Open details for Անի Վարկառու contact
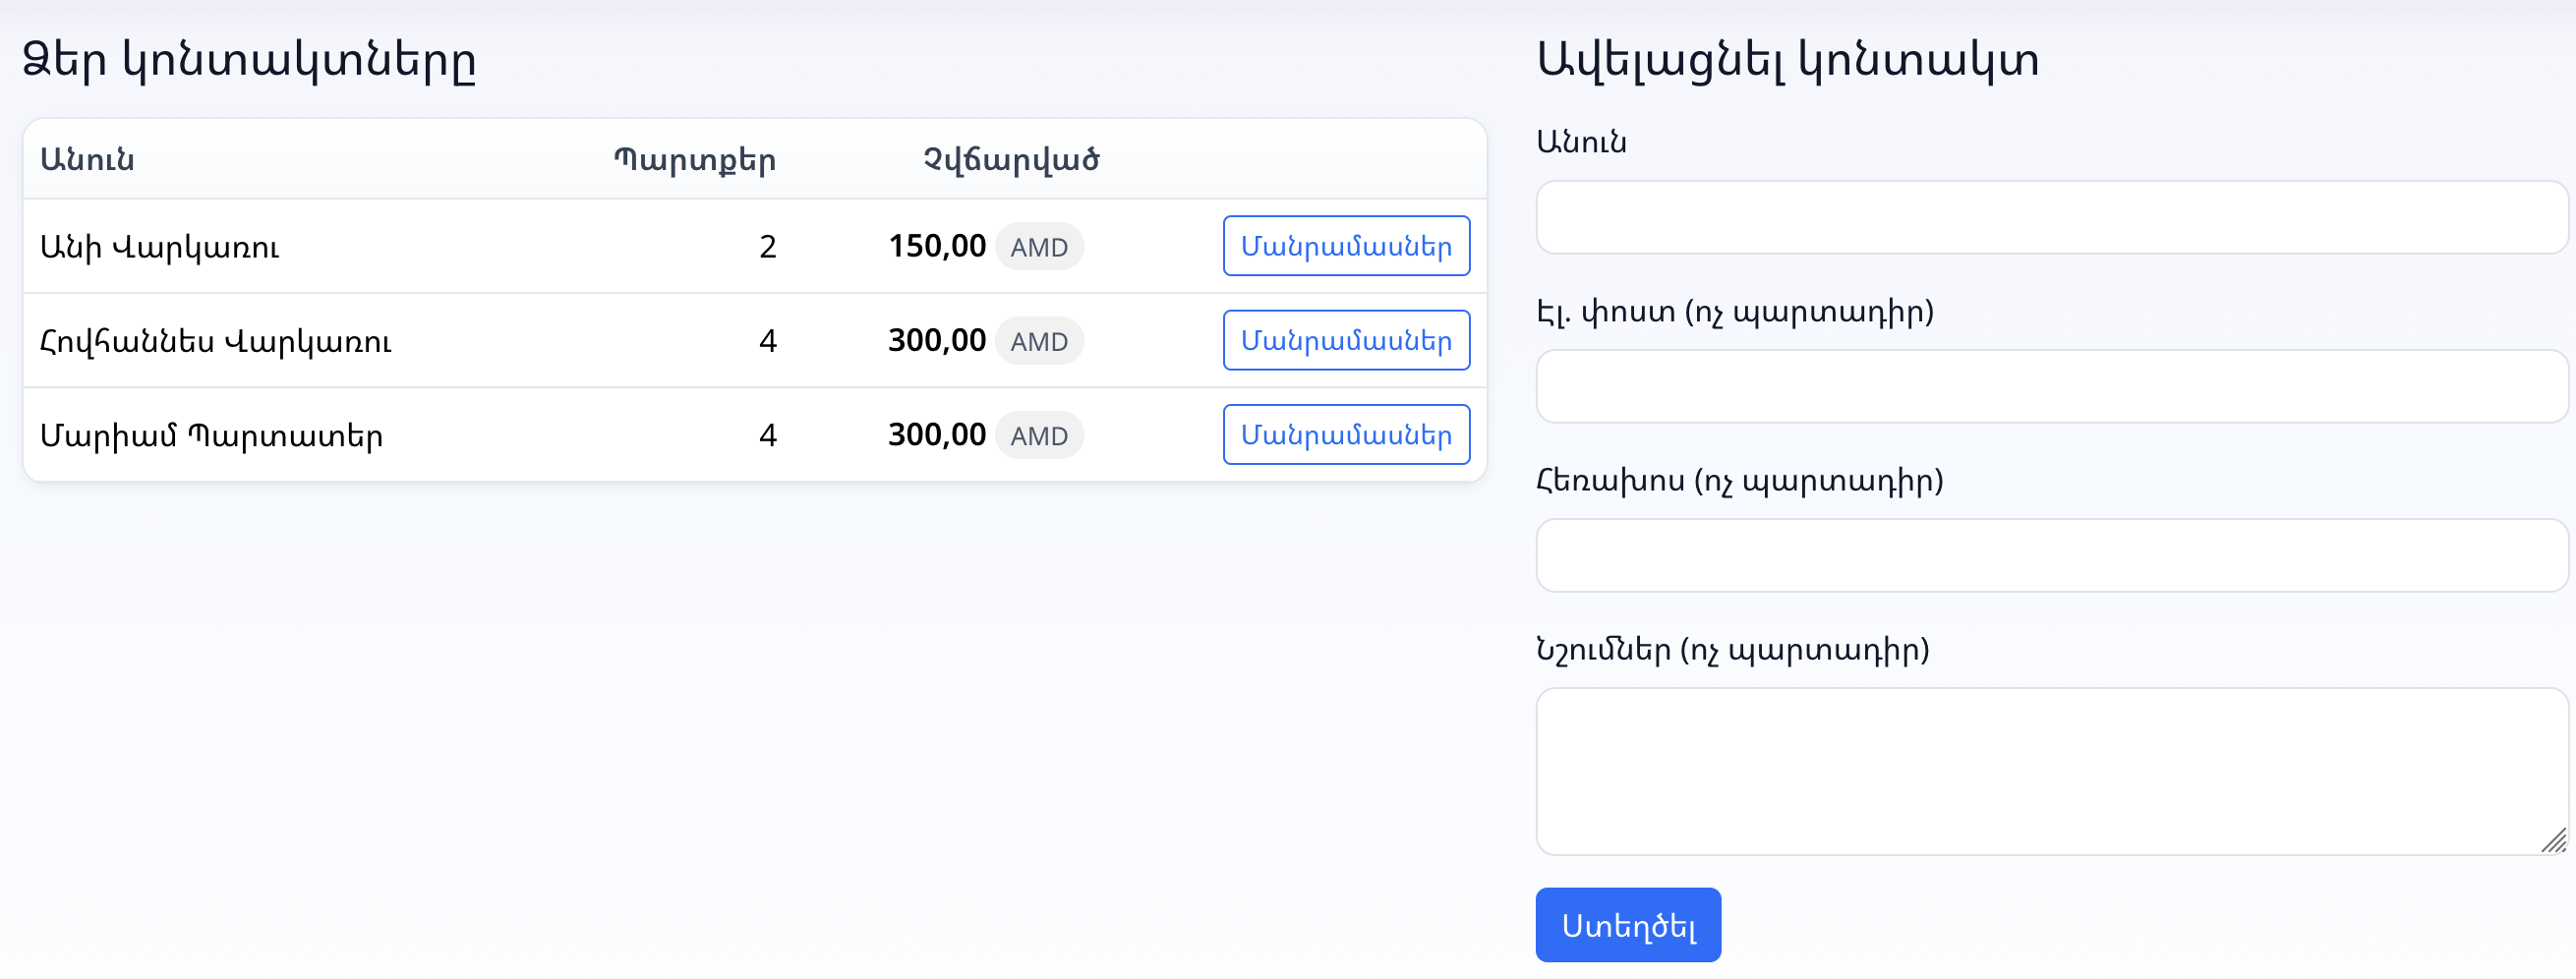Screen dimensions: 2576x979 click(x=1345, y=245)
